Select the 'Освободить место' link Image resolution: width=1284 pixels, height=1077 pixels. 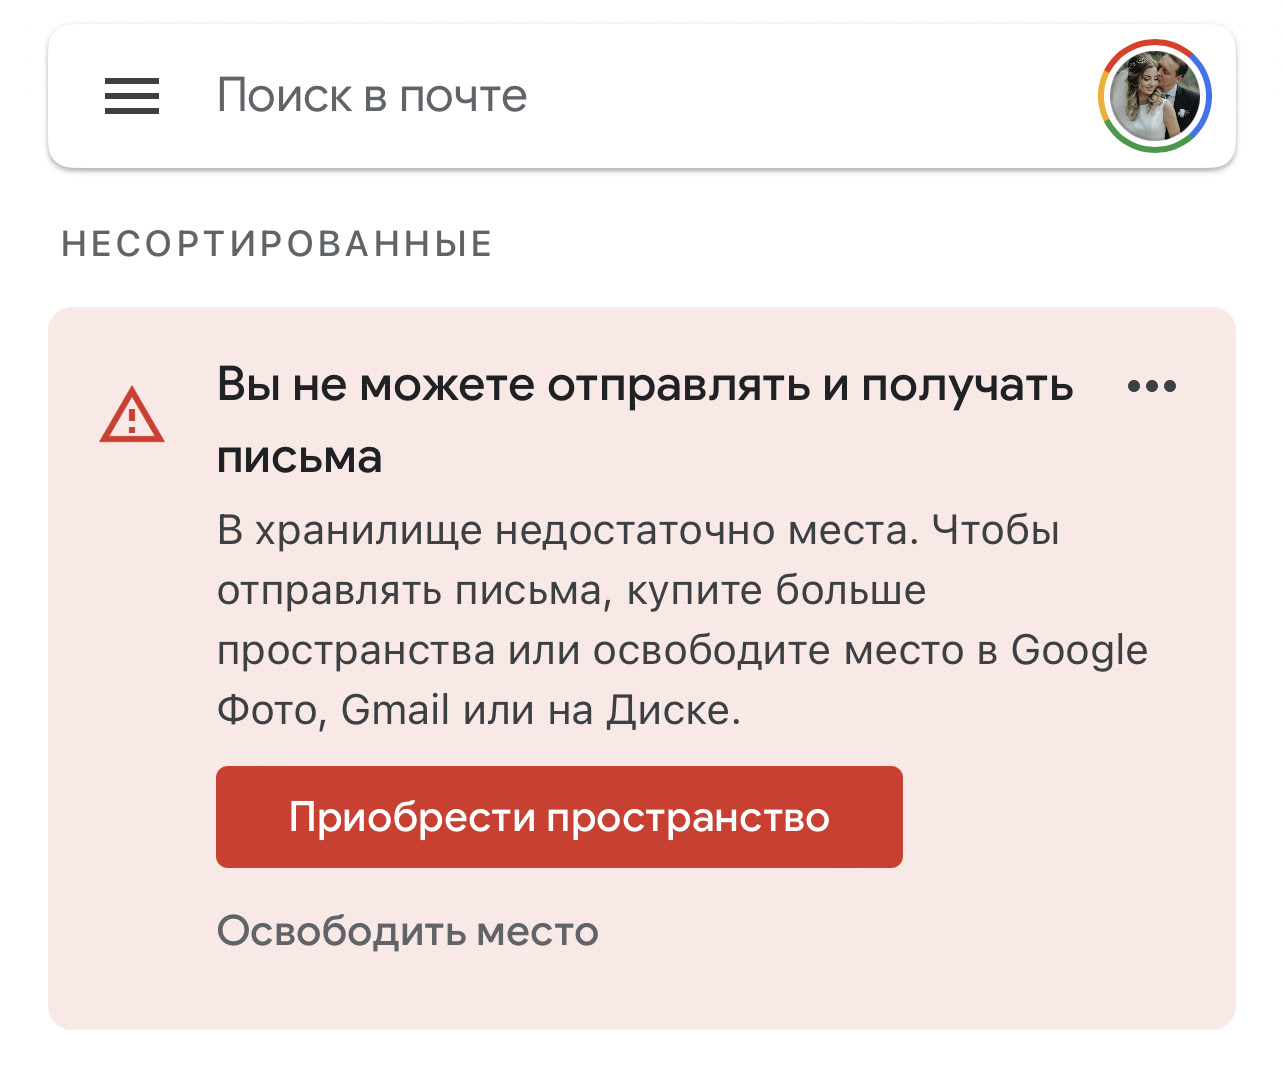pyautogui.click(x=408, y=931)
